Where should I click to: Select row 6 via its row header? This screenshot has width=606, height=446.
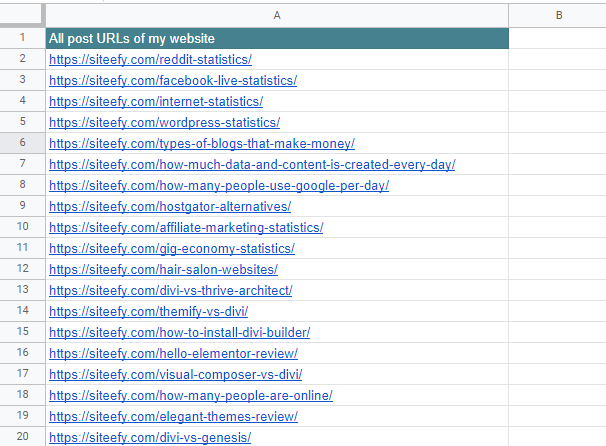point(22,143)
